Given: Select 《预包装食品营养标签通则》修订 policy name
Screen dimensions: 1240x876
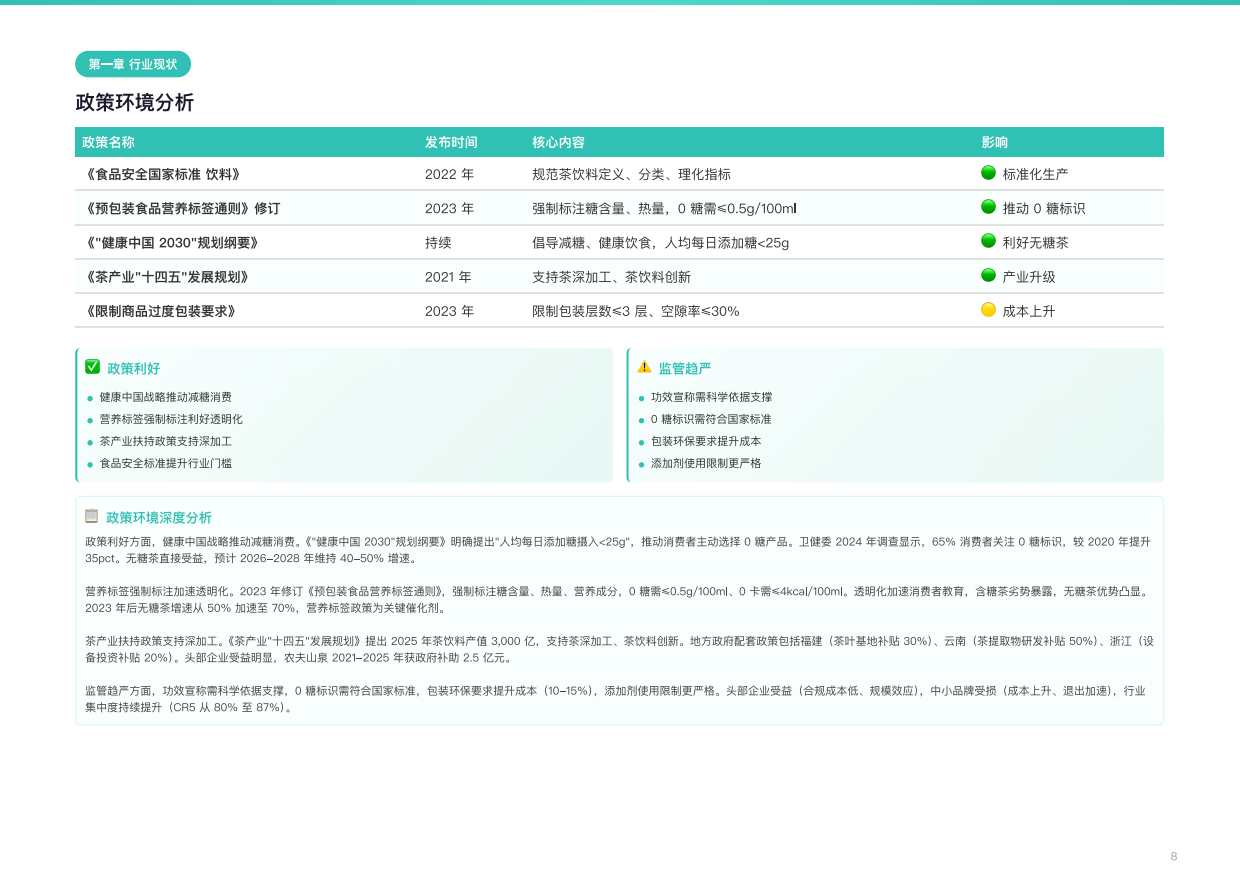Looking at the screenshot, I should tap(181, 209).
